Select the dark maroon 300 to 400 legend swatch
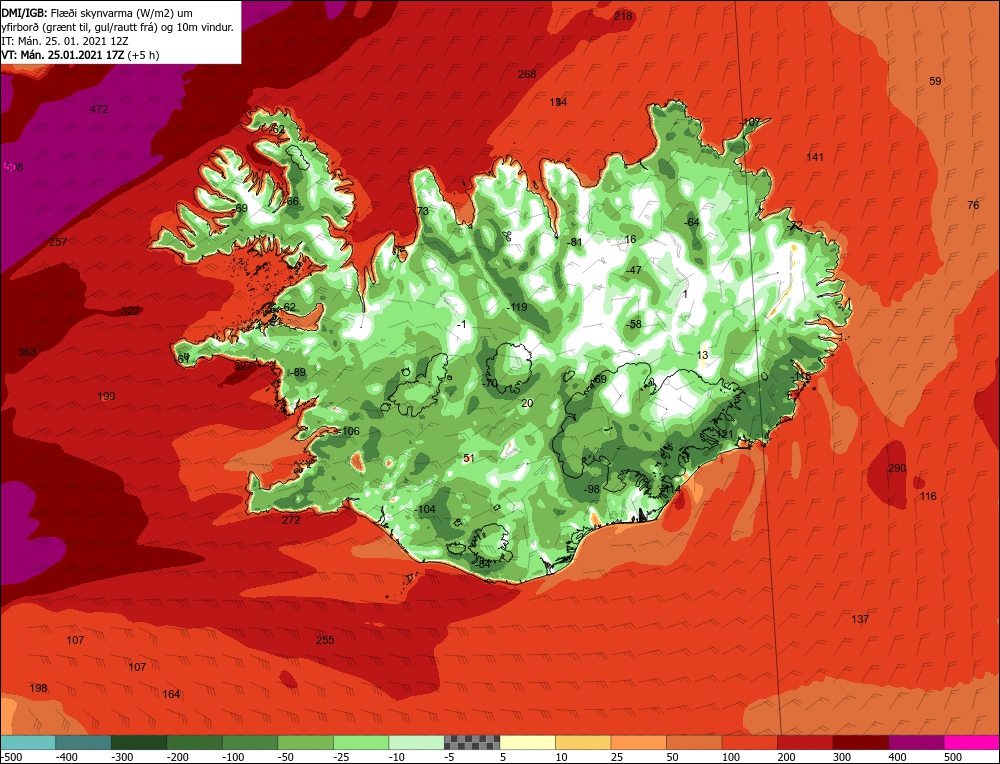Viewport: 1000px width, 764px height. 861,742
